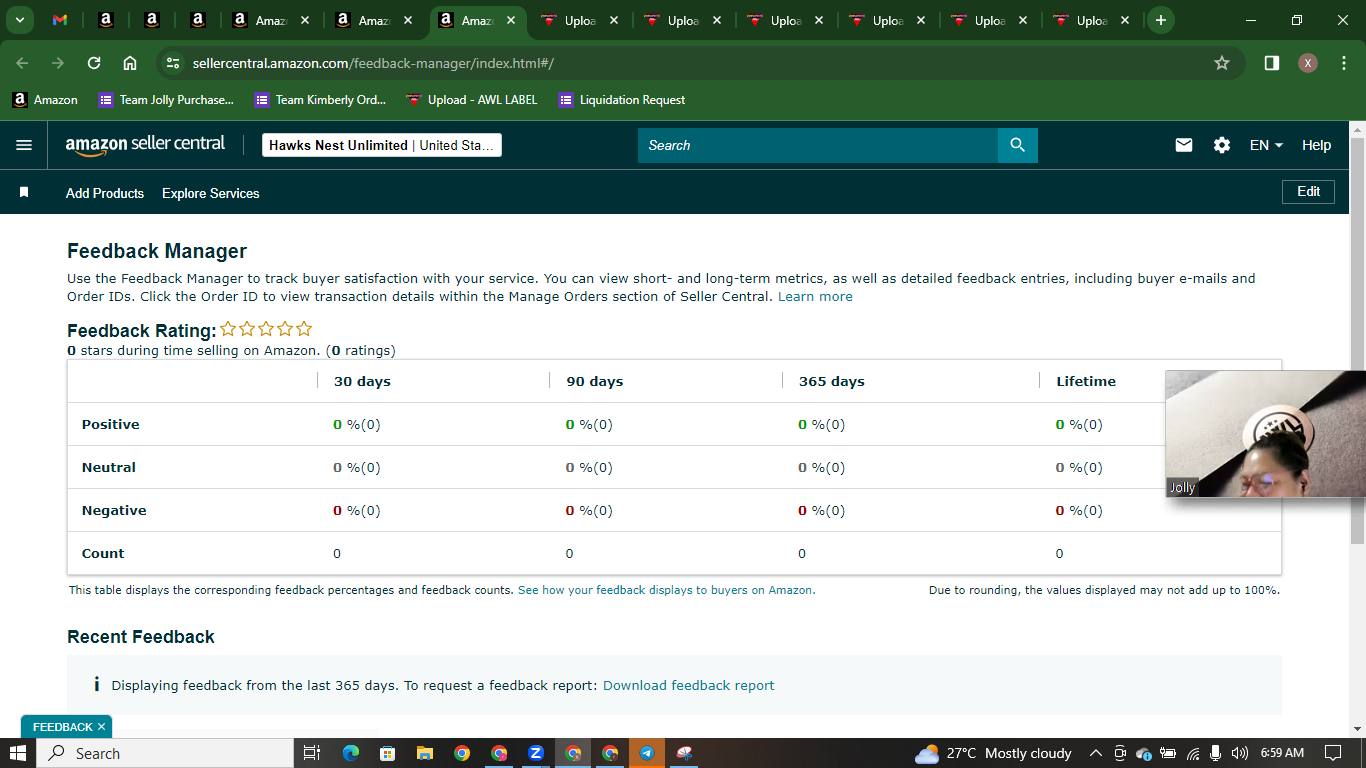Select the 'Lifetime' column header
This screenshot has width=1366, height=768.
click(1086, 381)
